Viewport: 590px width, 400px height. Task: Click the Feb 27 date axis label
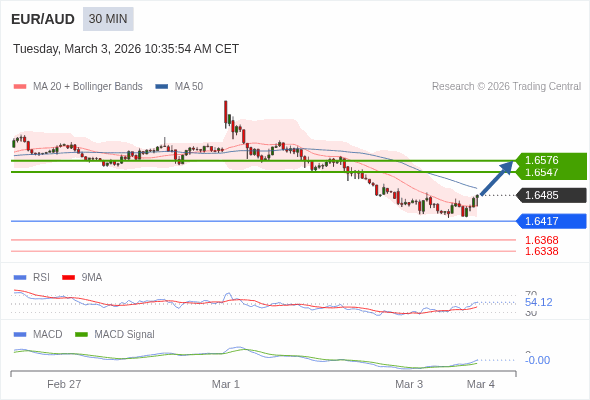64,384
